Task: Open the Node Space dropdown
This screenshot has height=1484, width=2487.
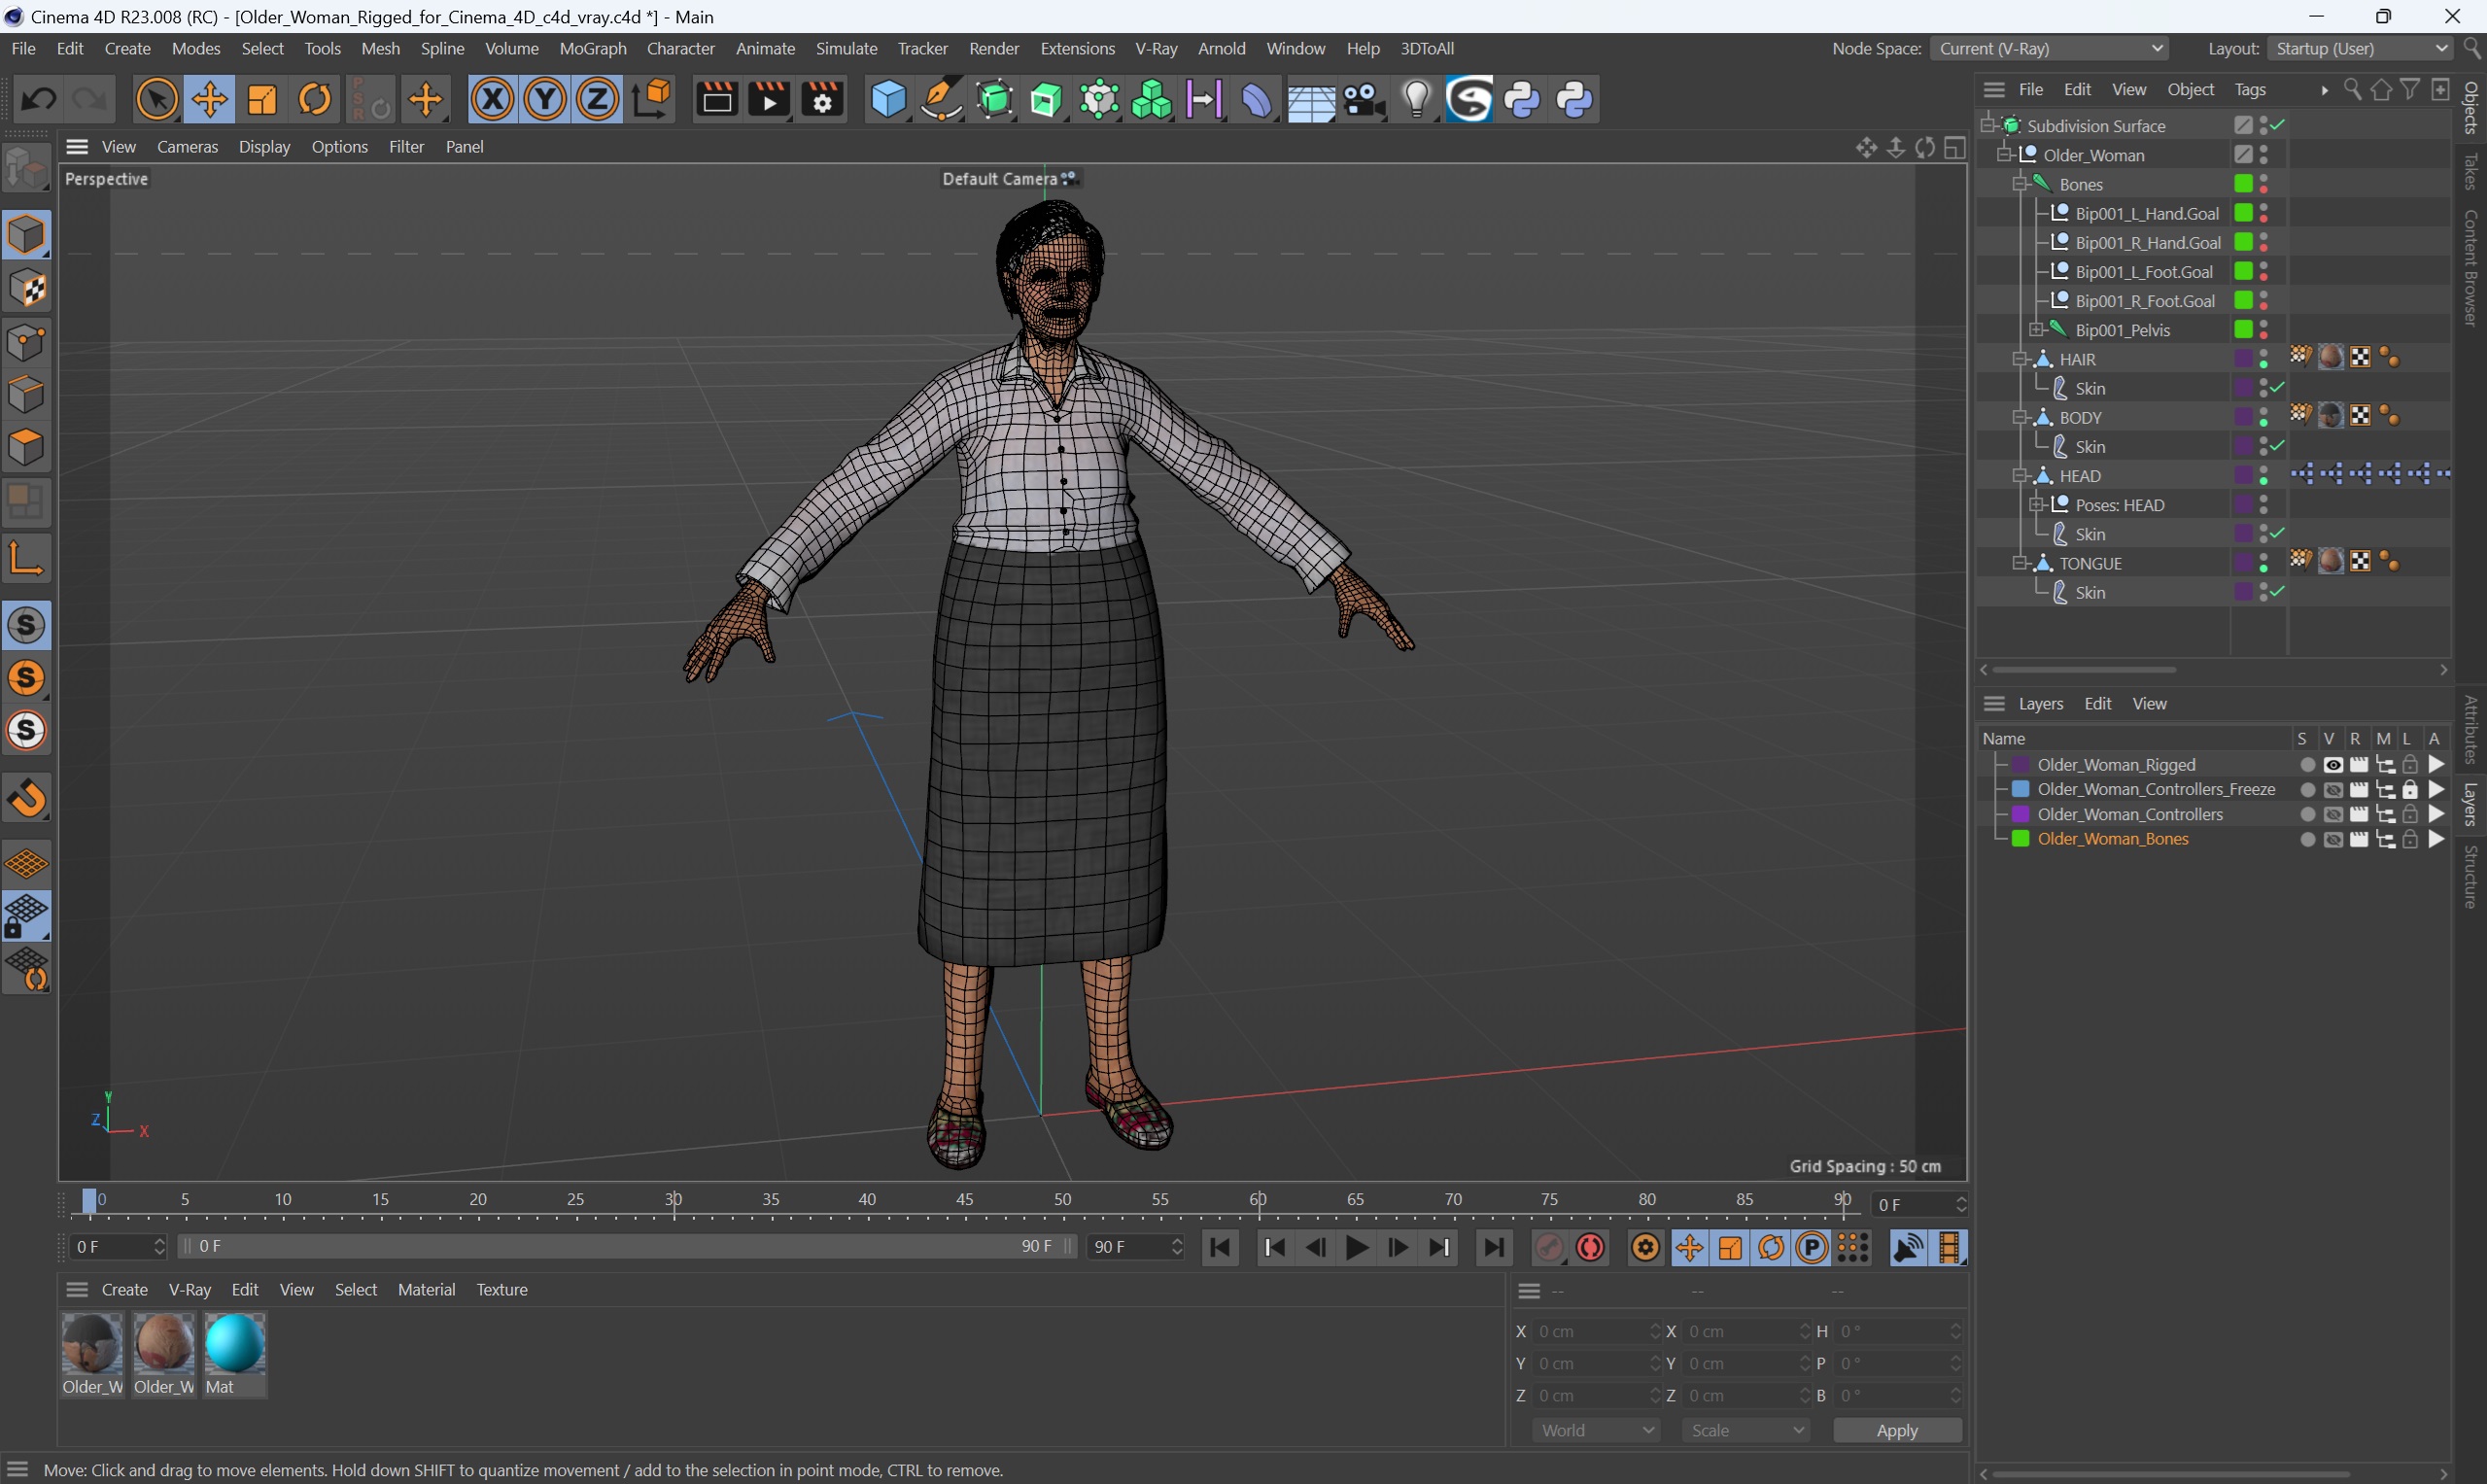Action: 2050,48
